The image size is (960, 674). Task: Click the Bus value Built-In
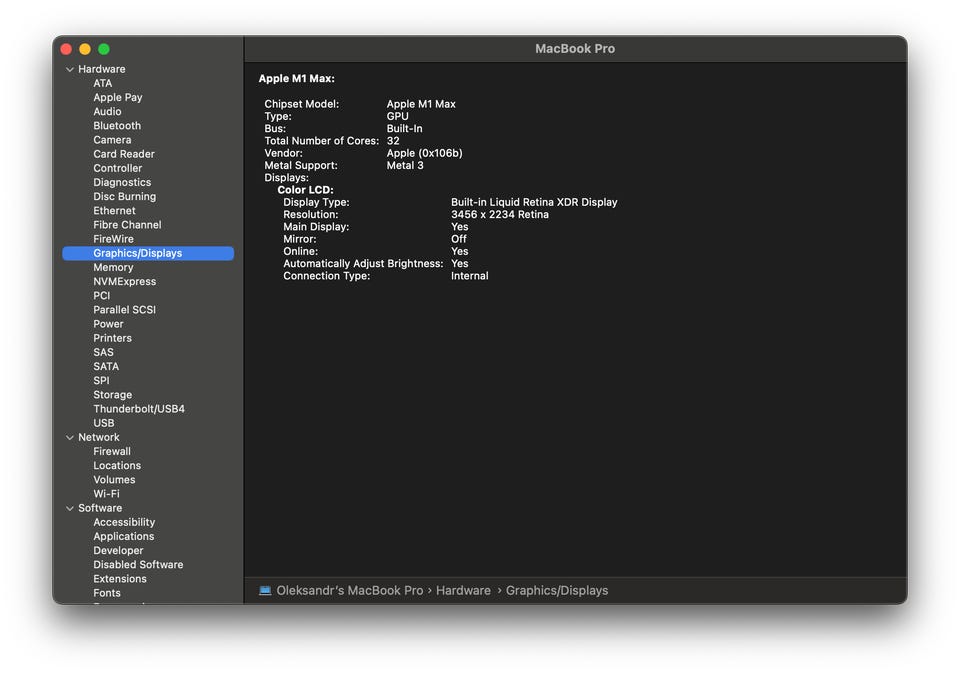[404, 129]
